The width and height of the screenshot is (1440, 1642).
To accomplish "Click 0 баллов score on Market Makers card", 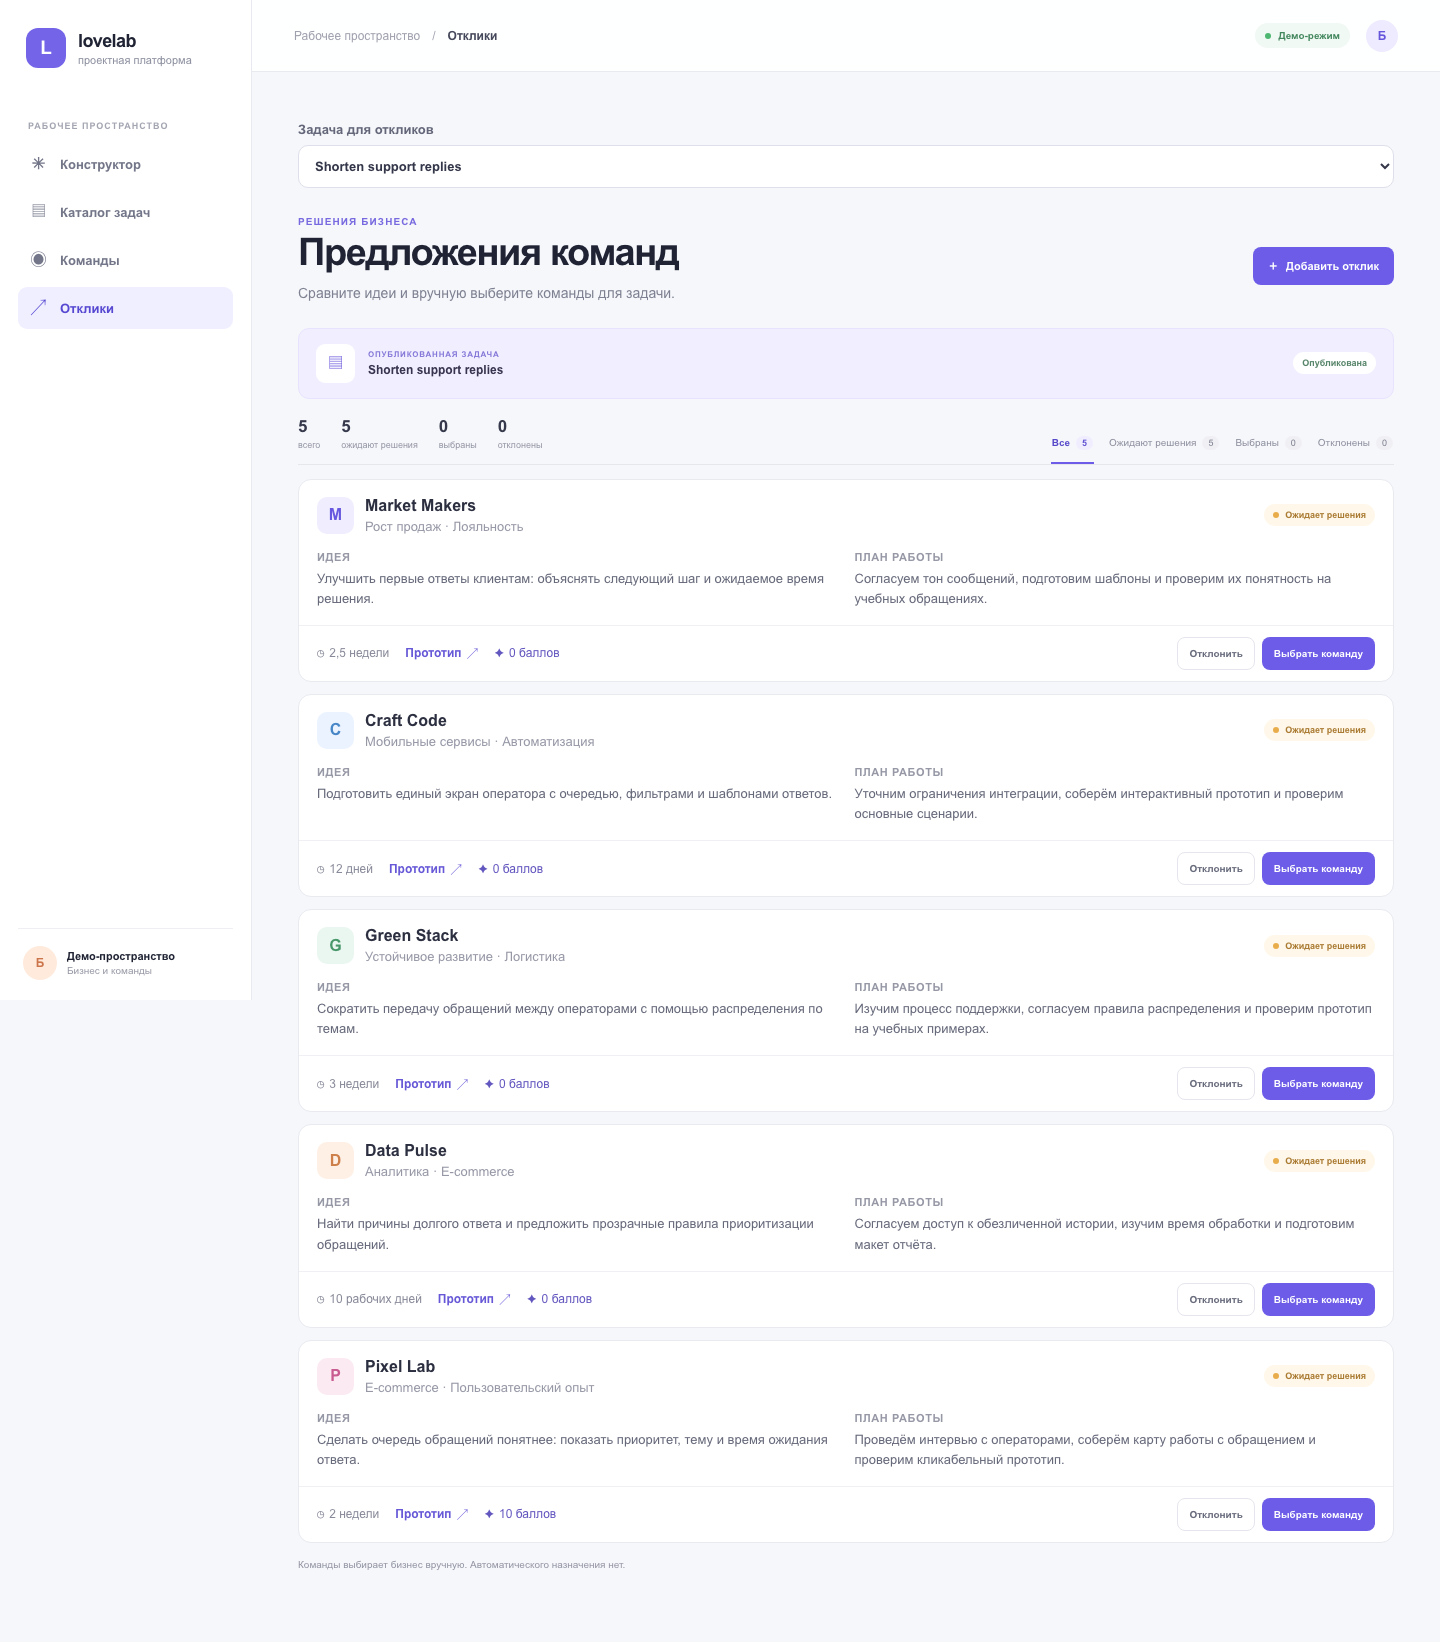I will pos(527,653).
